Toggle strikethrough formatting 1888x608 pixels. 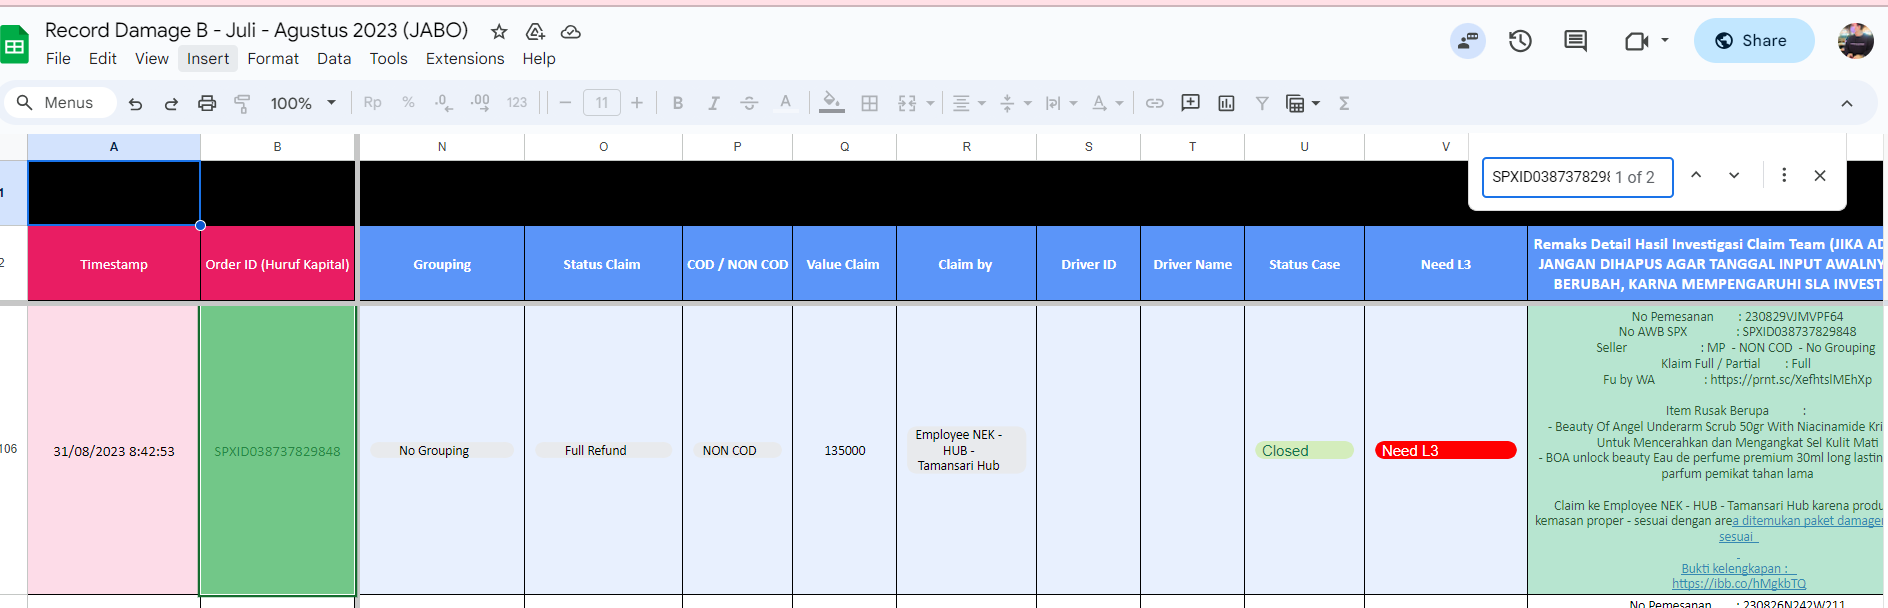tap(749, 103)
